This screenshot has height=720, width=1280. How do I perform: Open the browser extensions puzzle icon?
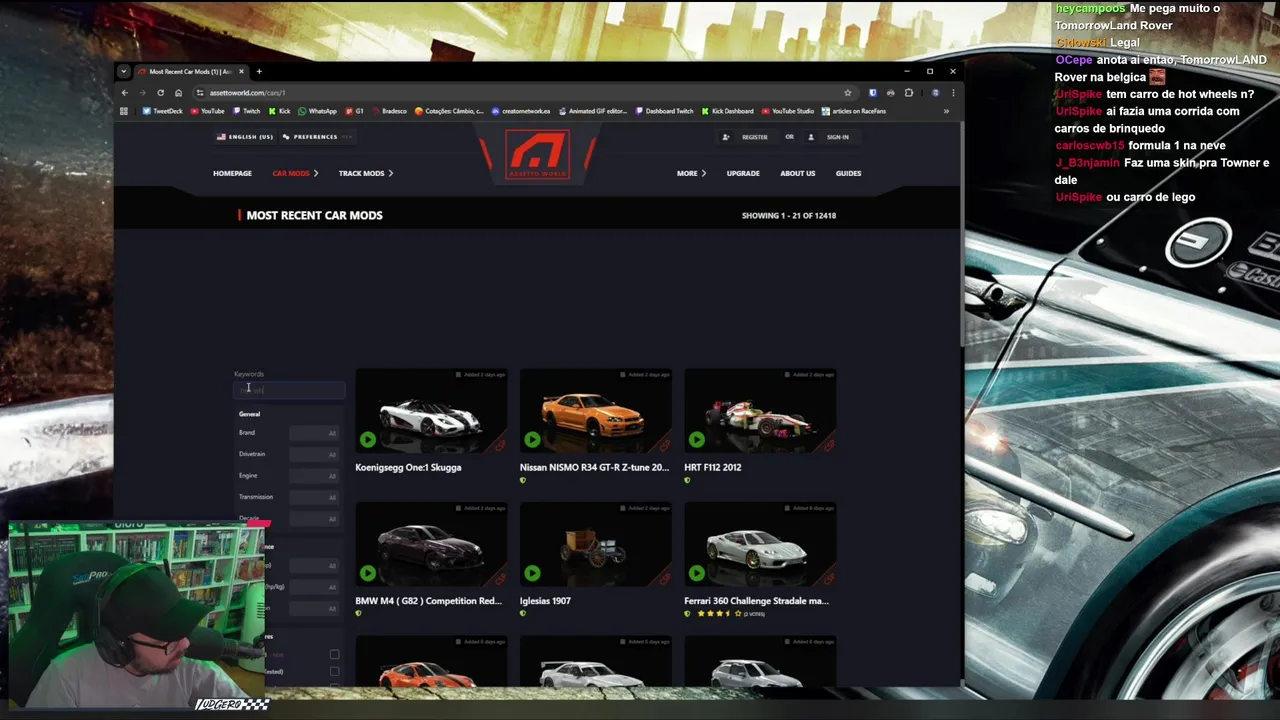pyautogui.click(x=909, y=93)
